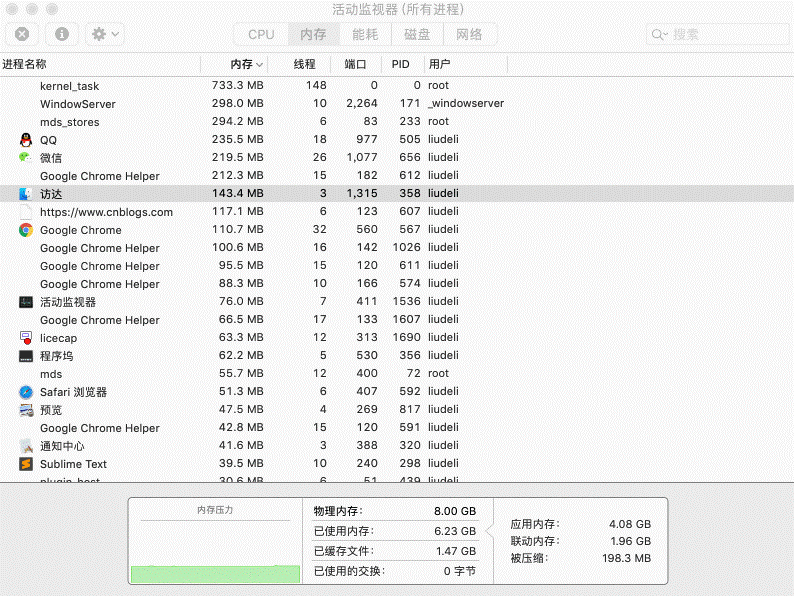Select the mds_stores process row

click(x=397, y=122)
